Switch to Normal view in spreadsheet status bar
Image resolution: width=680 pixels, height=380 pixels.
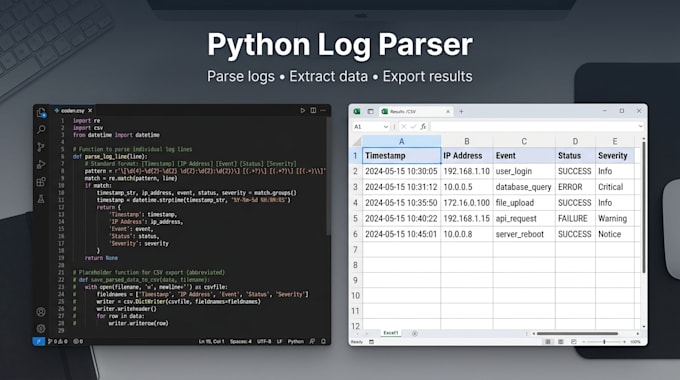point(548,342)
